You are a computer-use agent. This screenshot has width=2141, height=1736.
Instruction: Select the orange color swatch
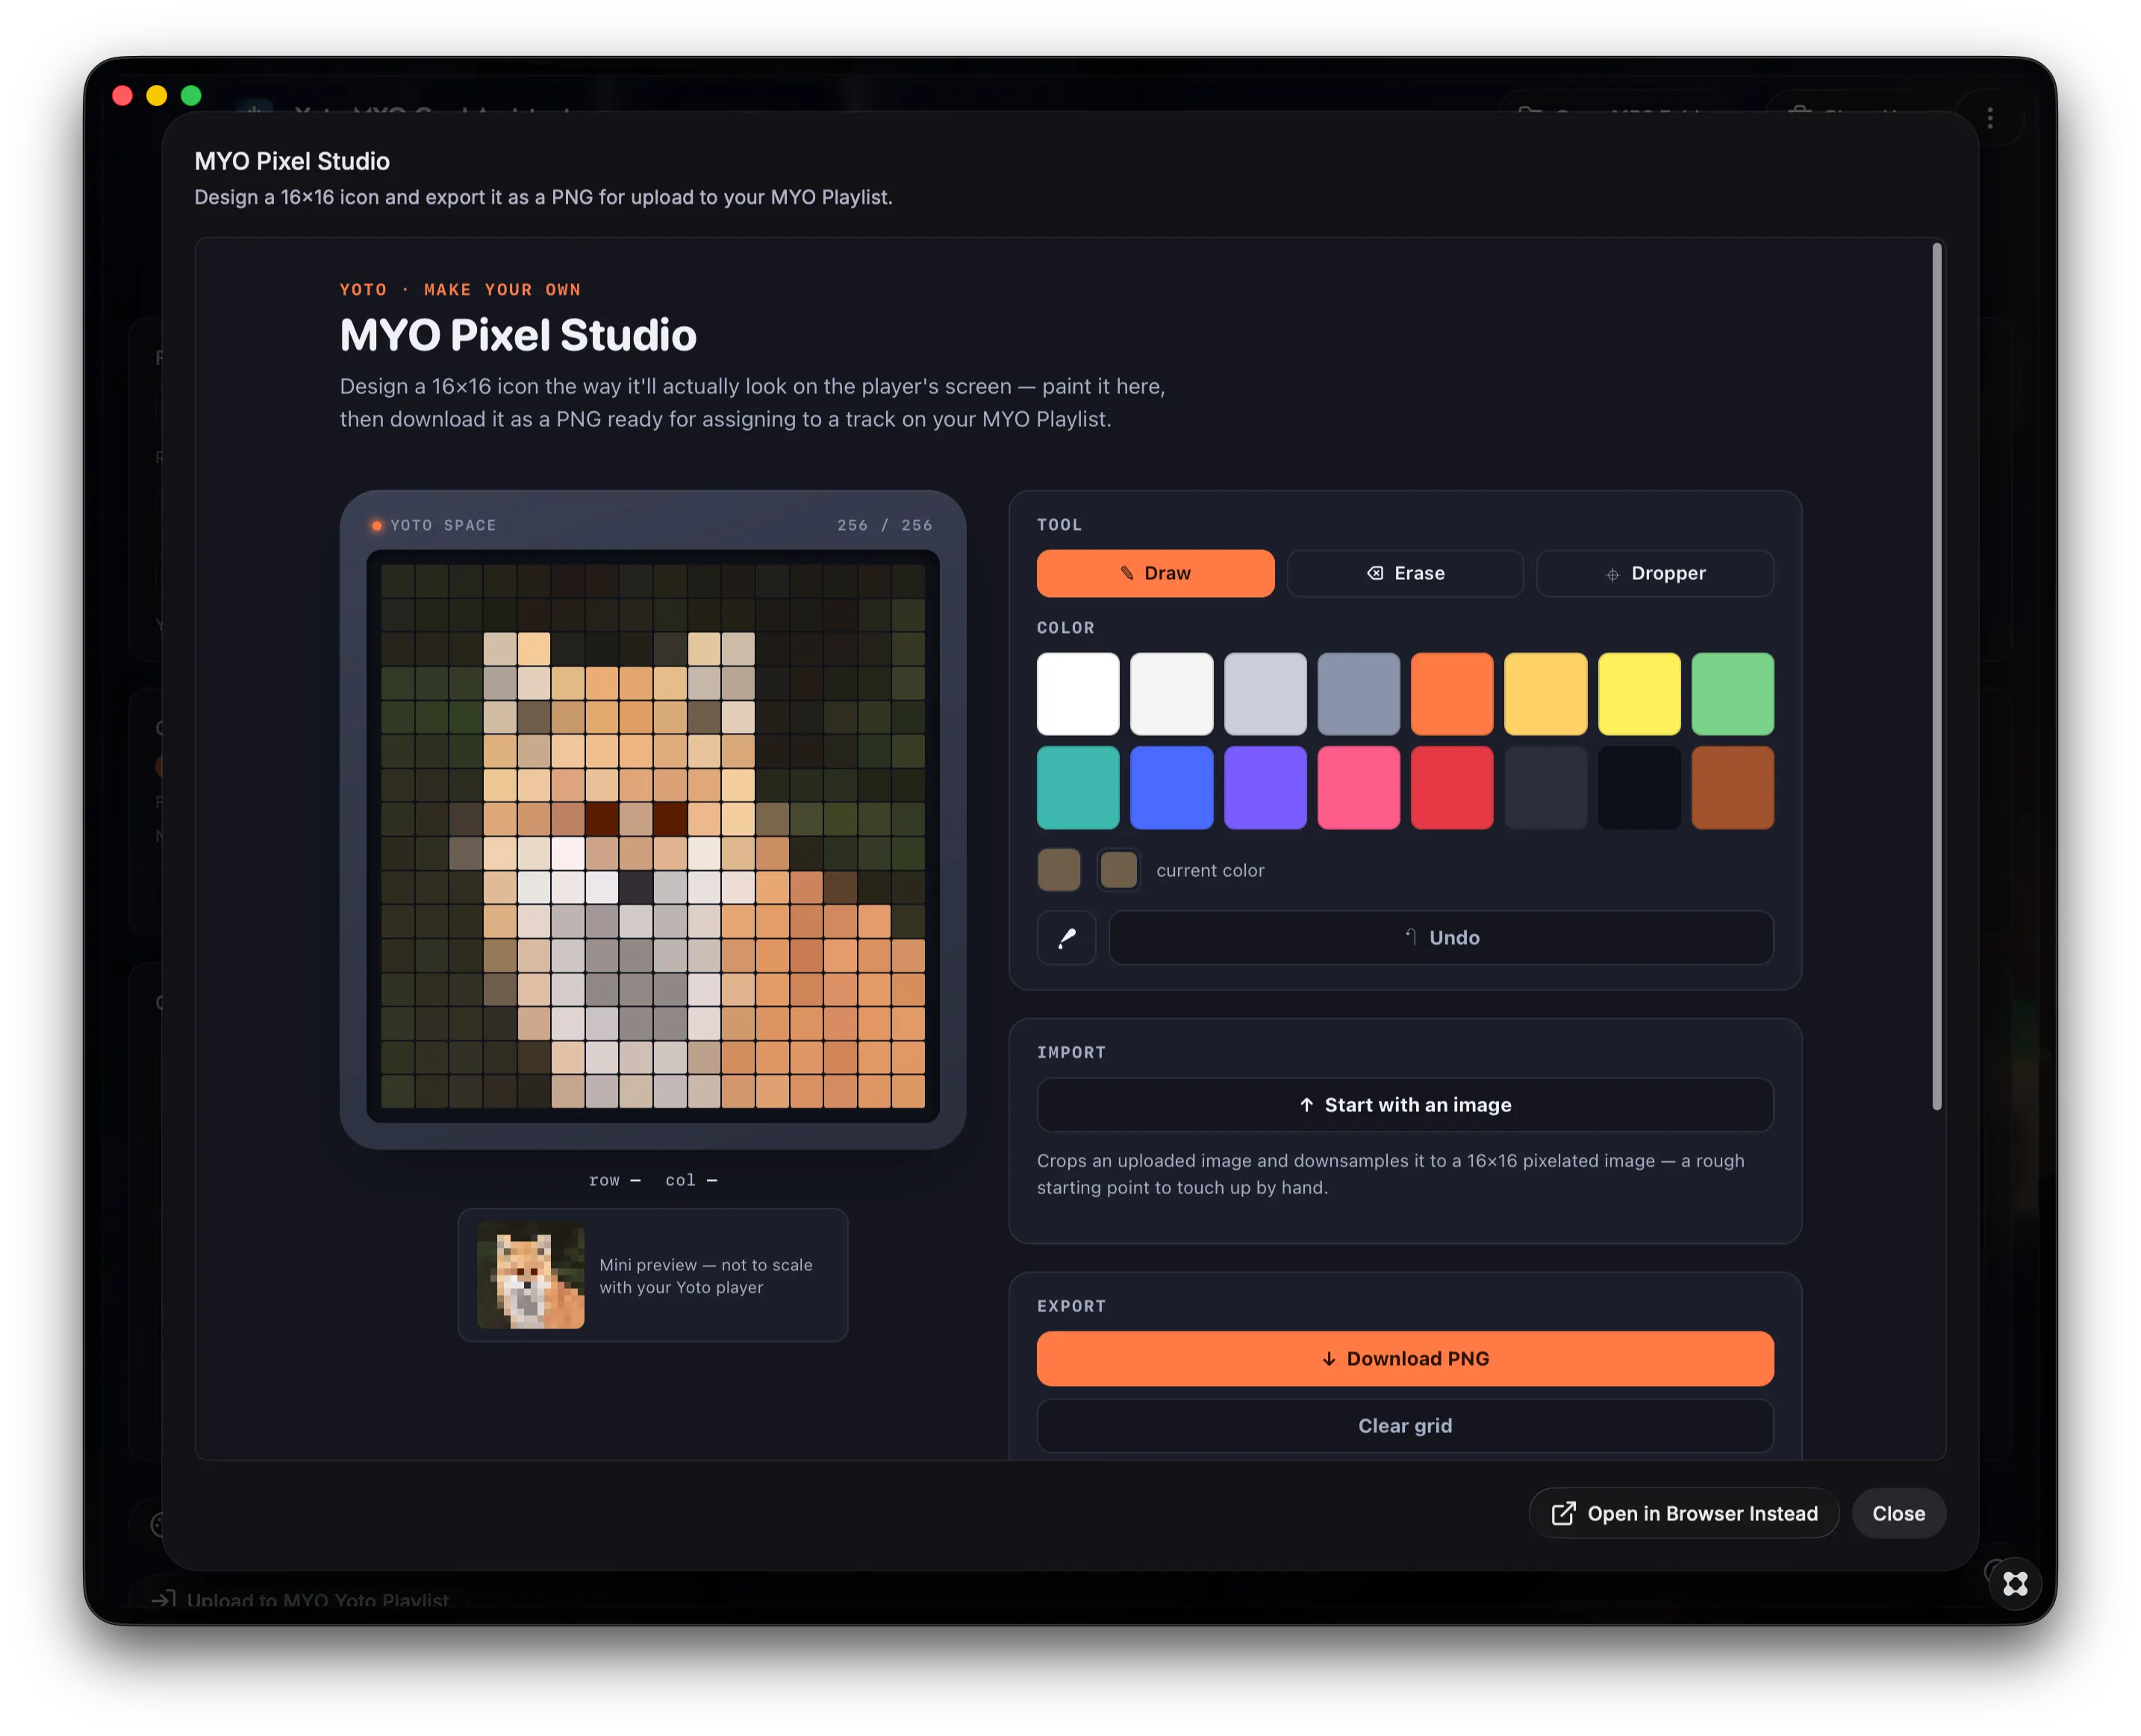click(x=1452, y=693)
